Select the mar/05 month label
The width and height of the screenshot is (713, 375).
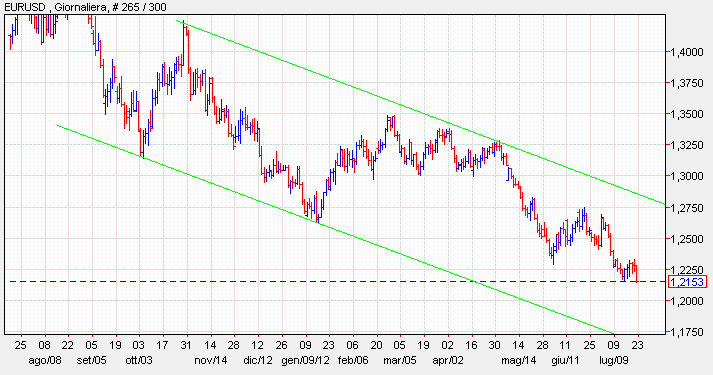pyautogui.click(x=400, y=360)
